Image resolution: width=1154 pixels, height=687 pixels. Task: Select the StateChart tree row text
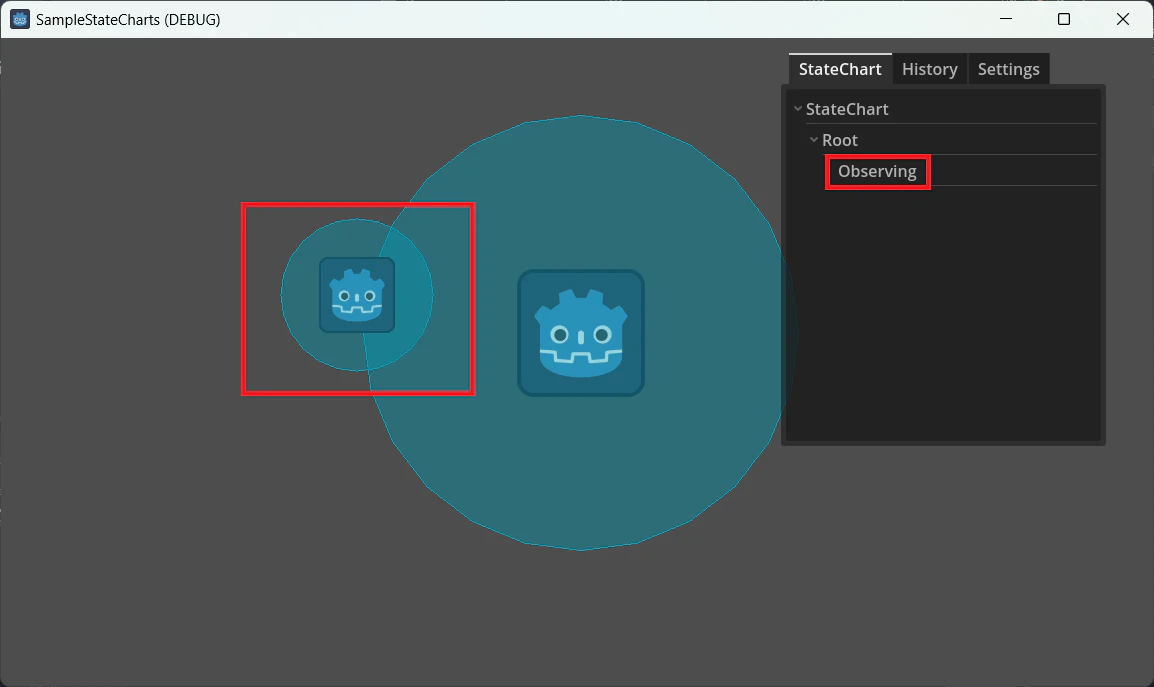point(847,109)
